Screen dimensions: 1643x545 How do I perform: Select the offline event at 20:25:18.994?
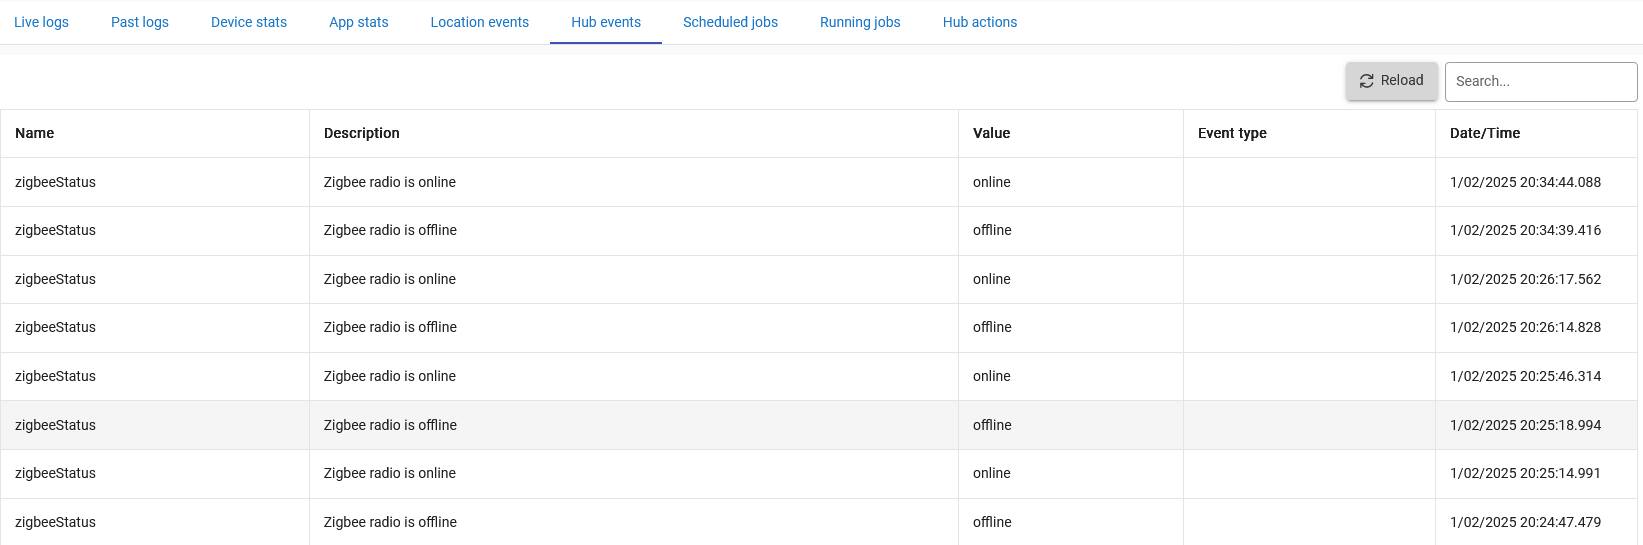tap(819, 425)
